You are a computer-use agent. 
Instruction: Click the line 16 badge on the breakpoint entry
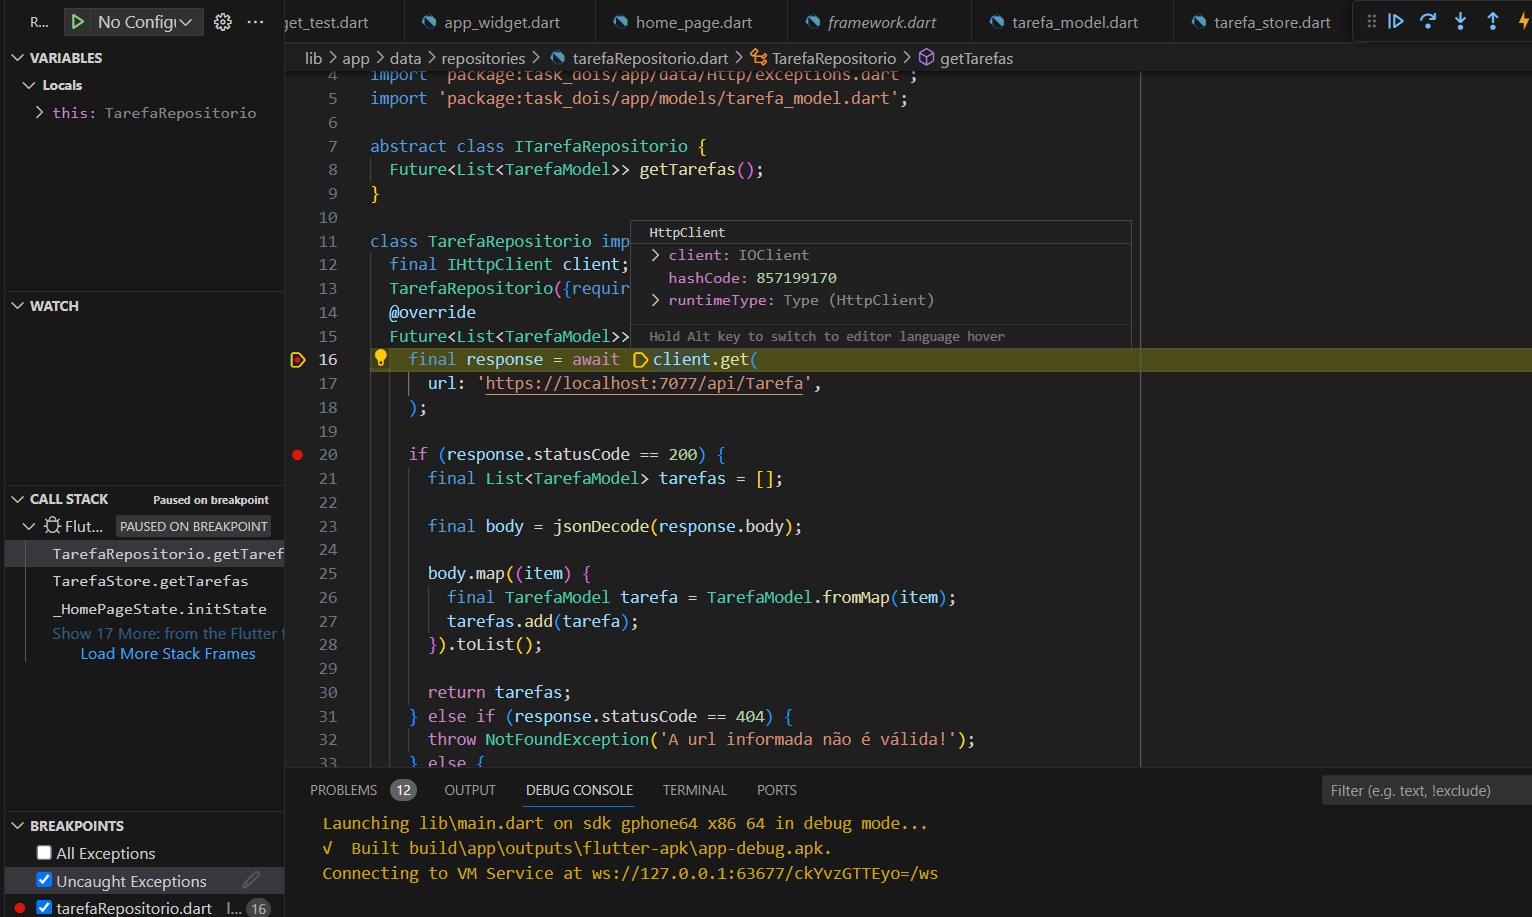tap(258, 908)
